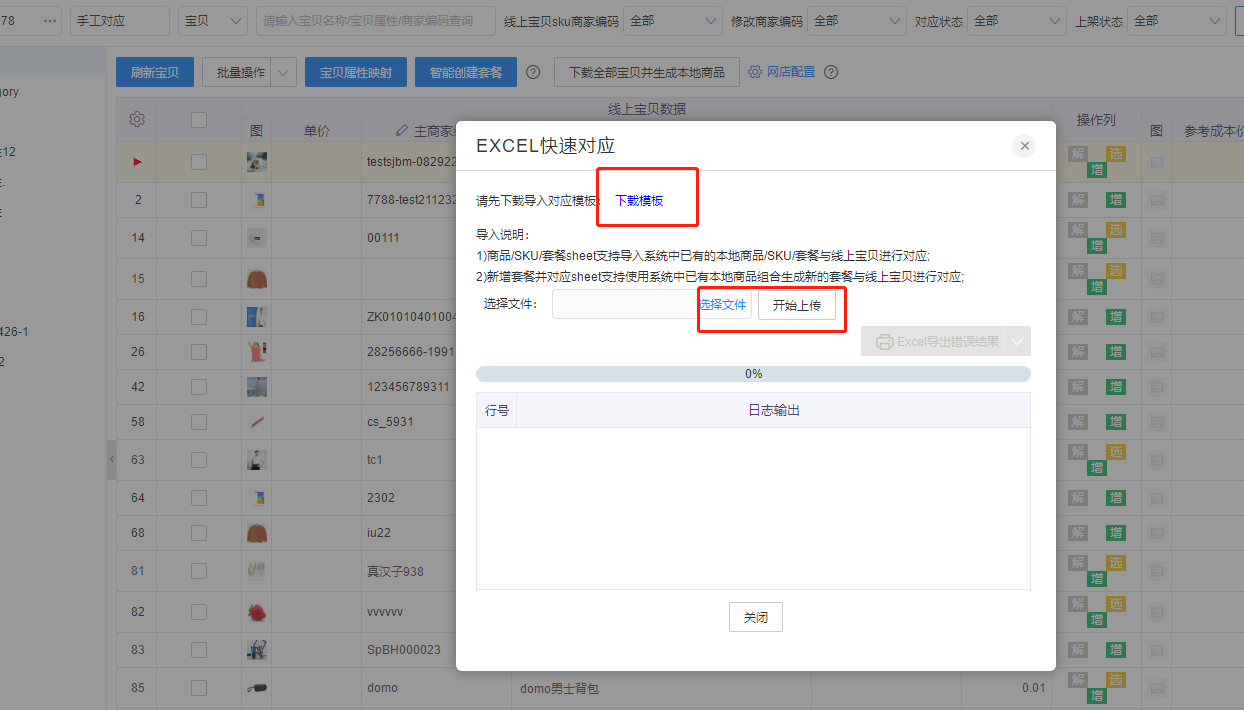1244x710 pixels.
Task: Click the help icon beside 网店配置
Action: pyautogui.click(x=830, y=72)
